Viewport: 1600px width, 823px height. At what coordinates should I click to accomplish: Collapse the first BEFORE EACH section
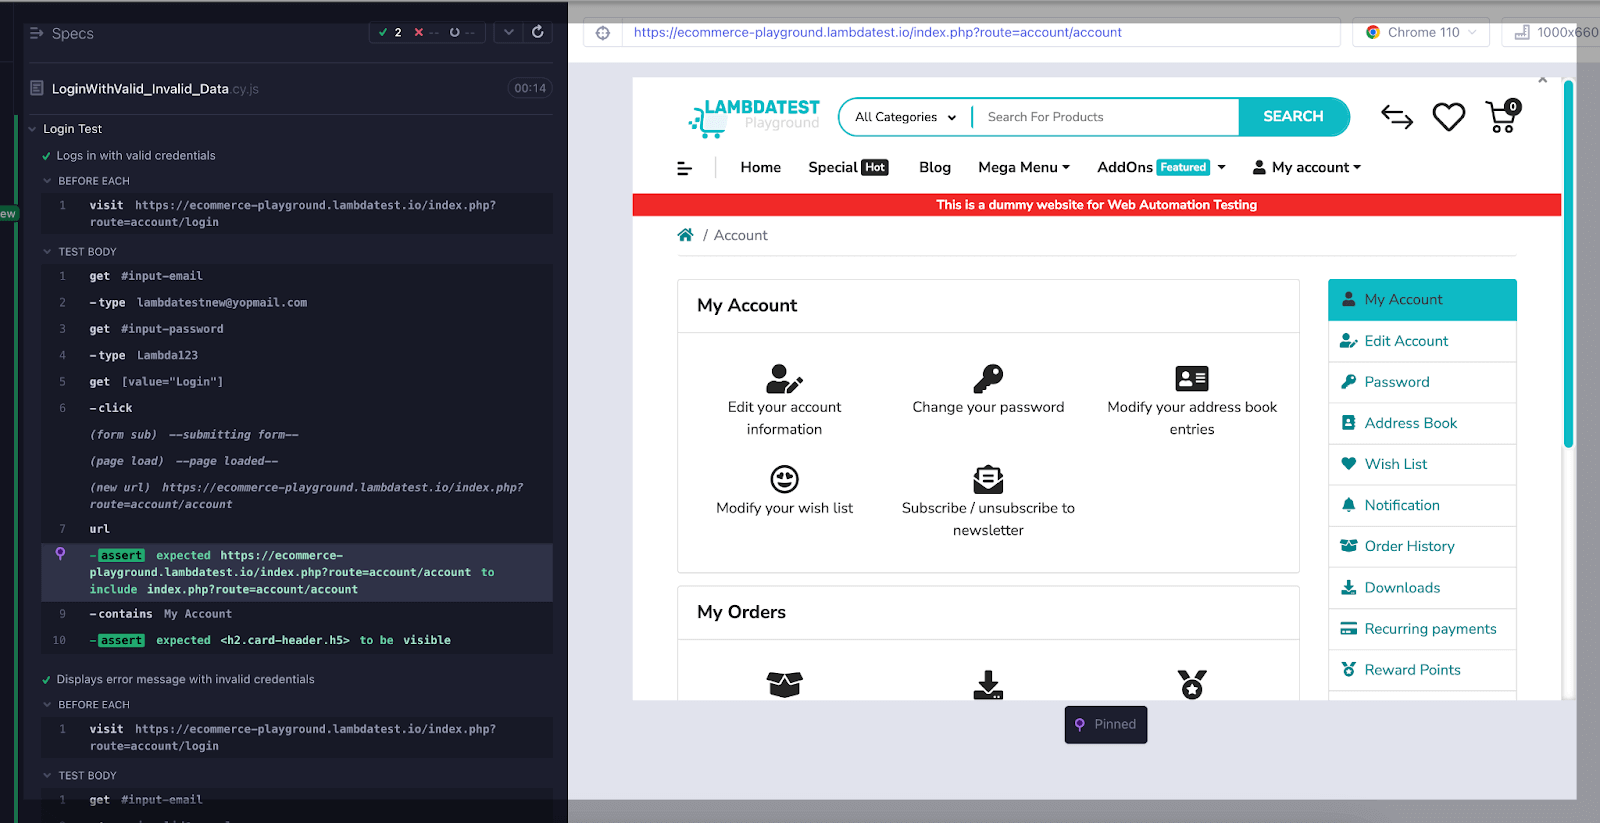point(47,181)
